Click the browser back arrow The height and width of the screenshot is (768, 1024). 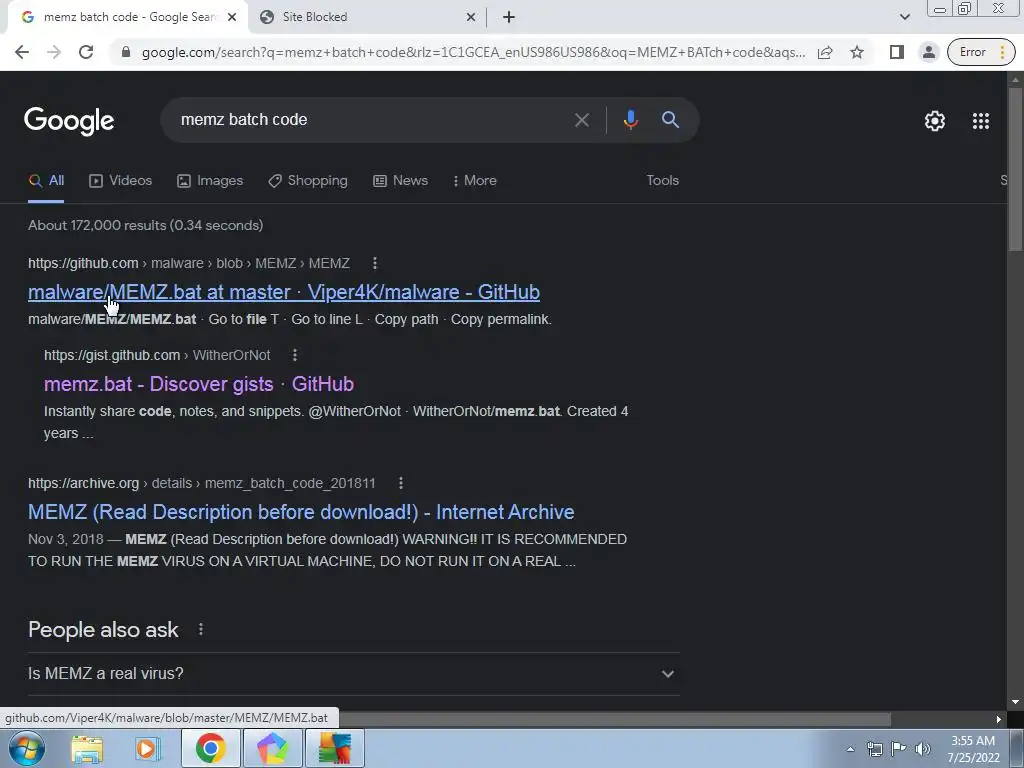[22, 52]
